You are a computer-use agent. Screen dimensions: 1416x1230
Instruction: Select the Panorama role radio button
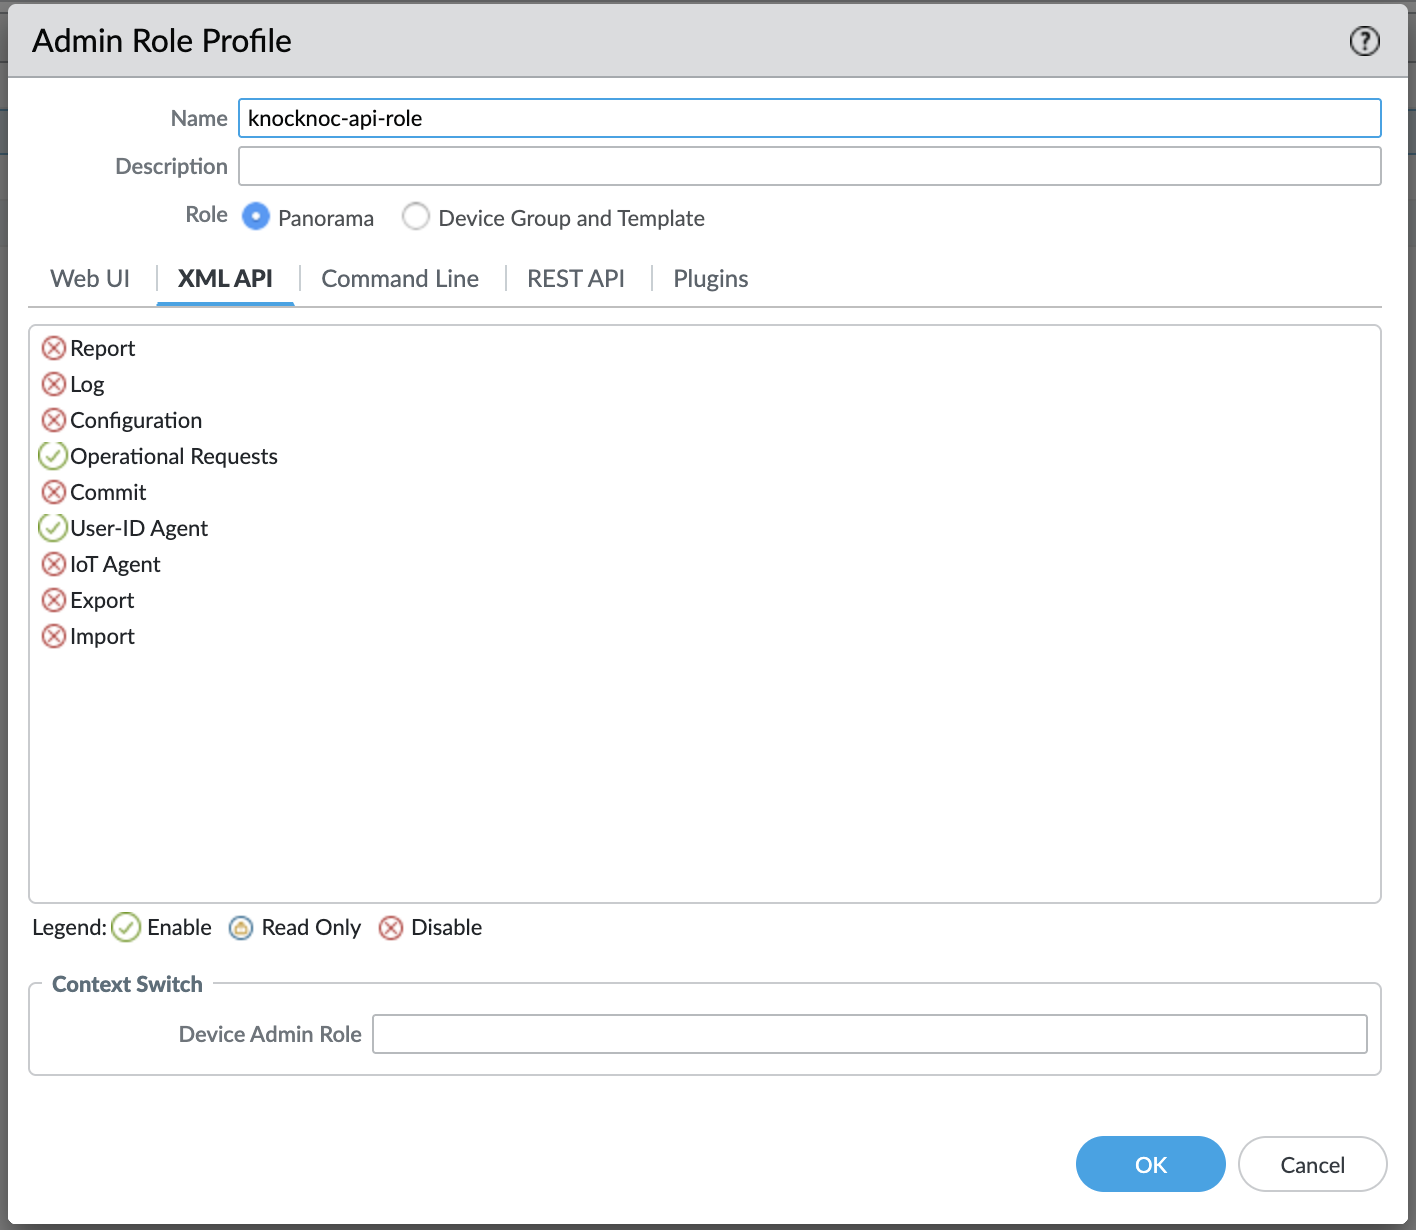(x=256, y=217)
